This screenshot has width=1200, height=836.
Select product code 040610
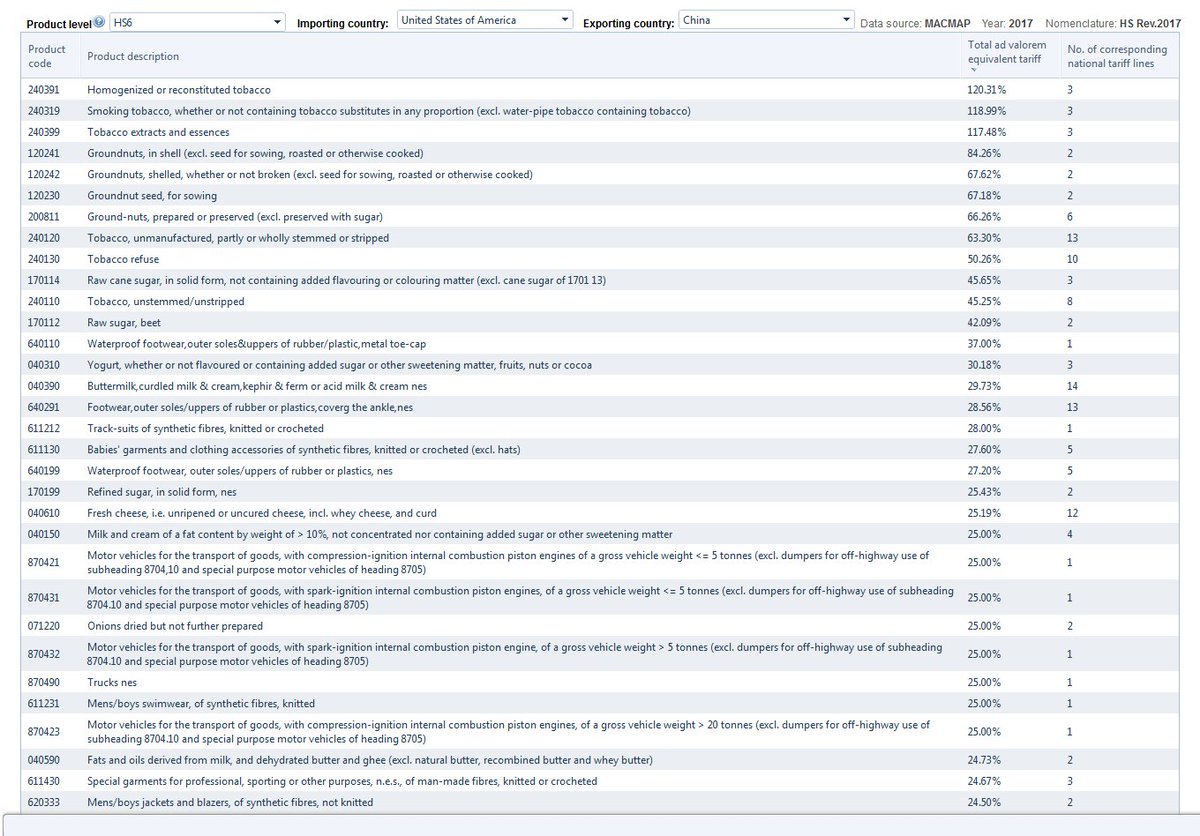click(x=44, y=513)
